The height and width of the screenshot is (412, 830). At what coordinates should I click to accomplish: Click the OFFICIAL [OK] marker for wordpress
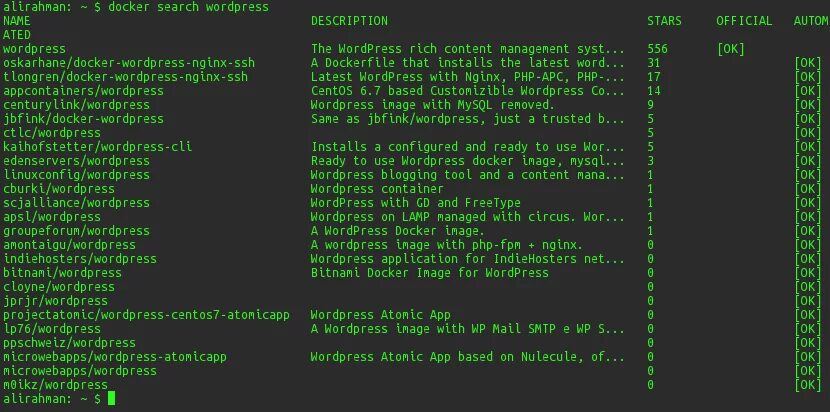[730, 49]
